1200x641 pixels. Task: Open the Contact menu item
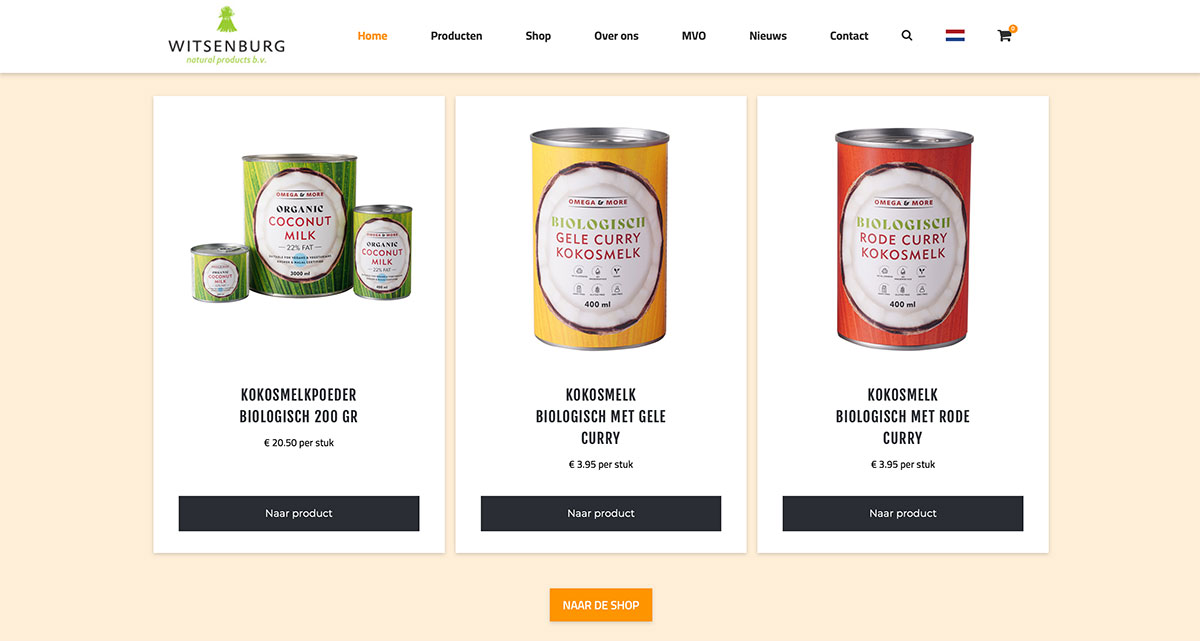coord(849,36)
